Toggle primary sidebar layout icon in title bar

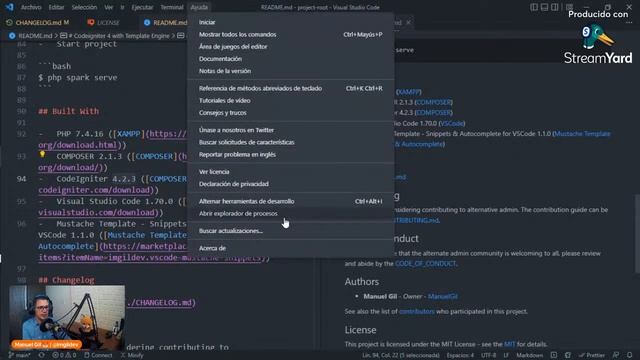click(534, 7)
